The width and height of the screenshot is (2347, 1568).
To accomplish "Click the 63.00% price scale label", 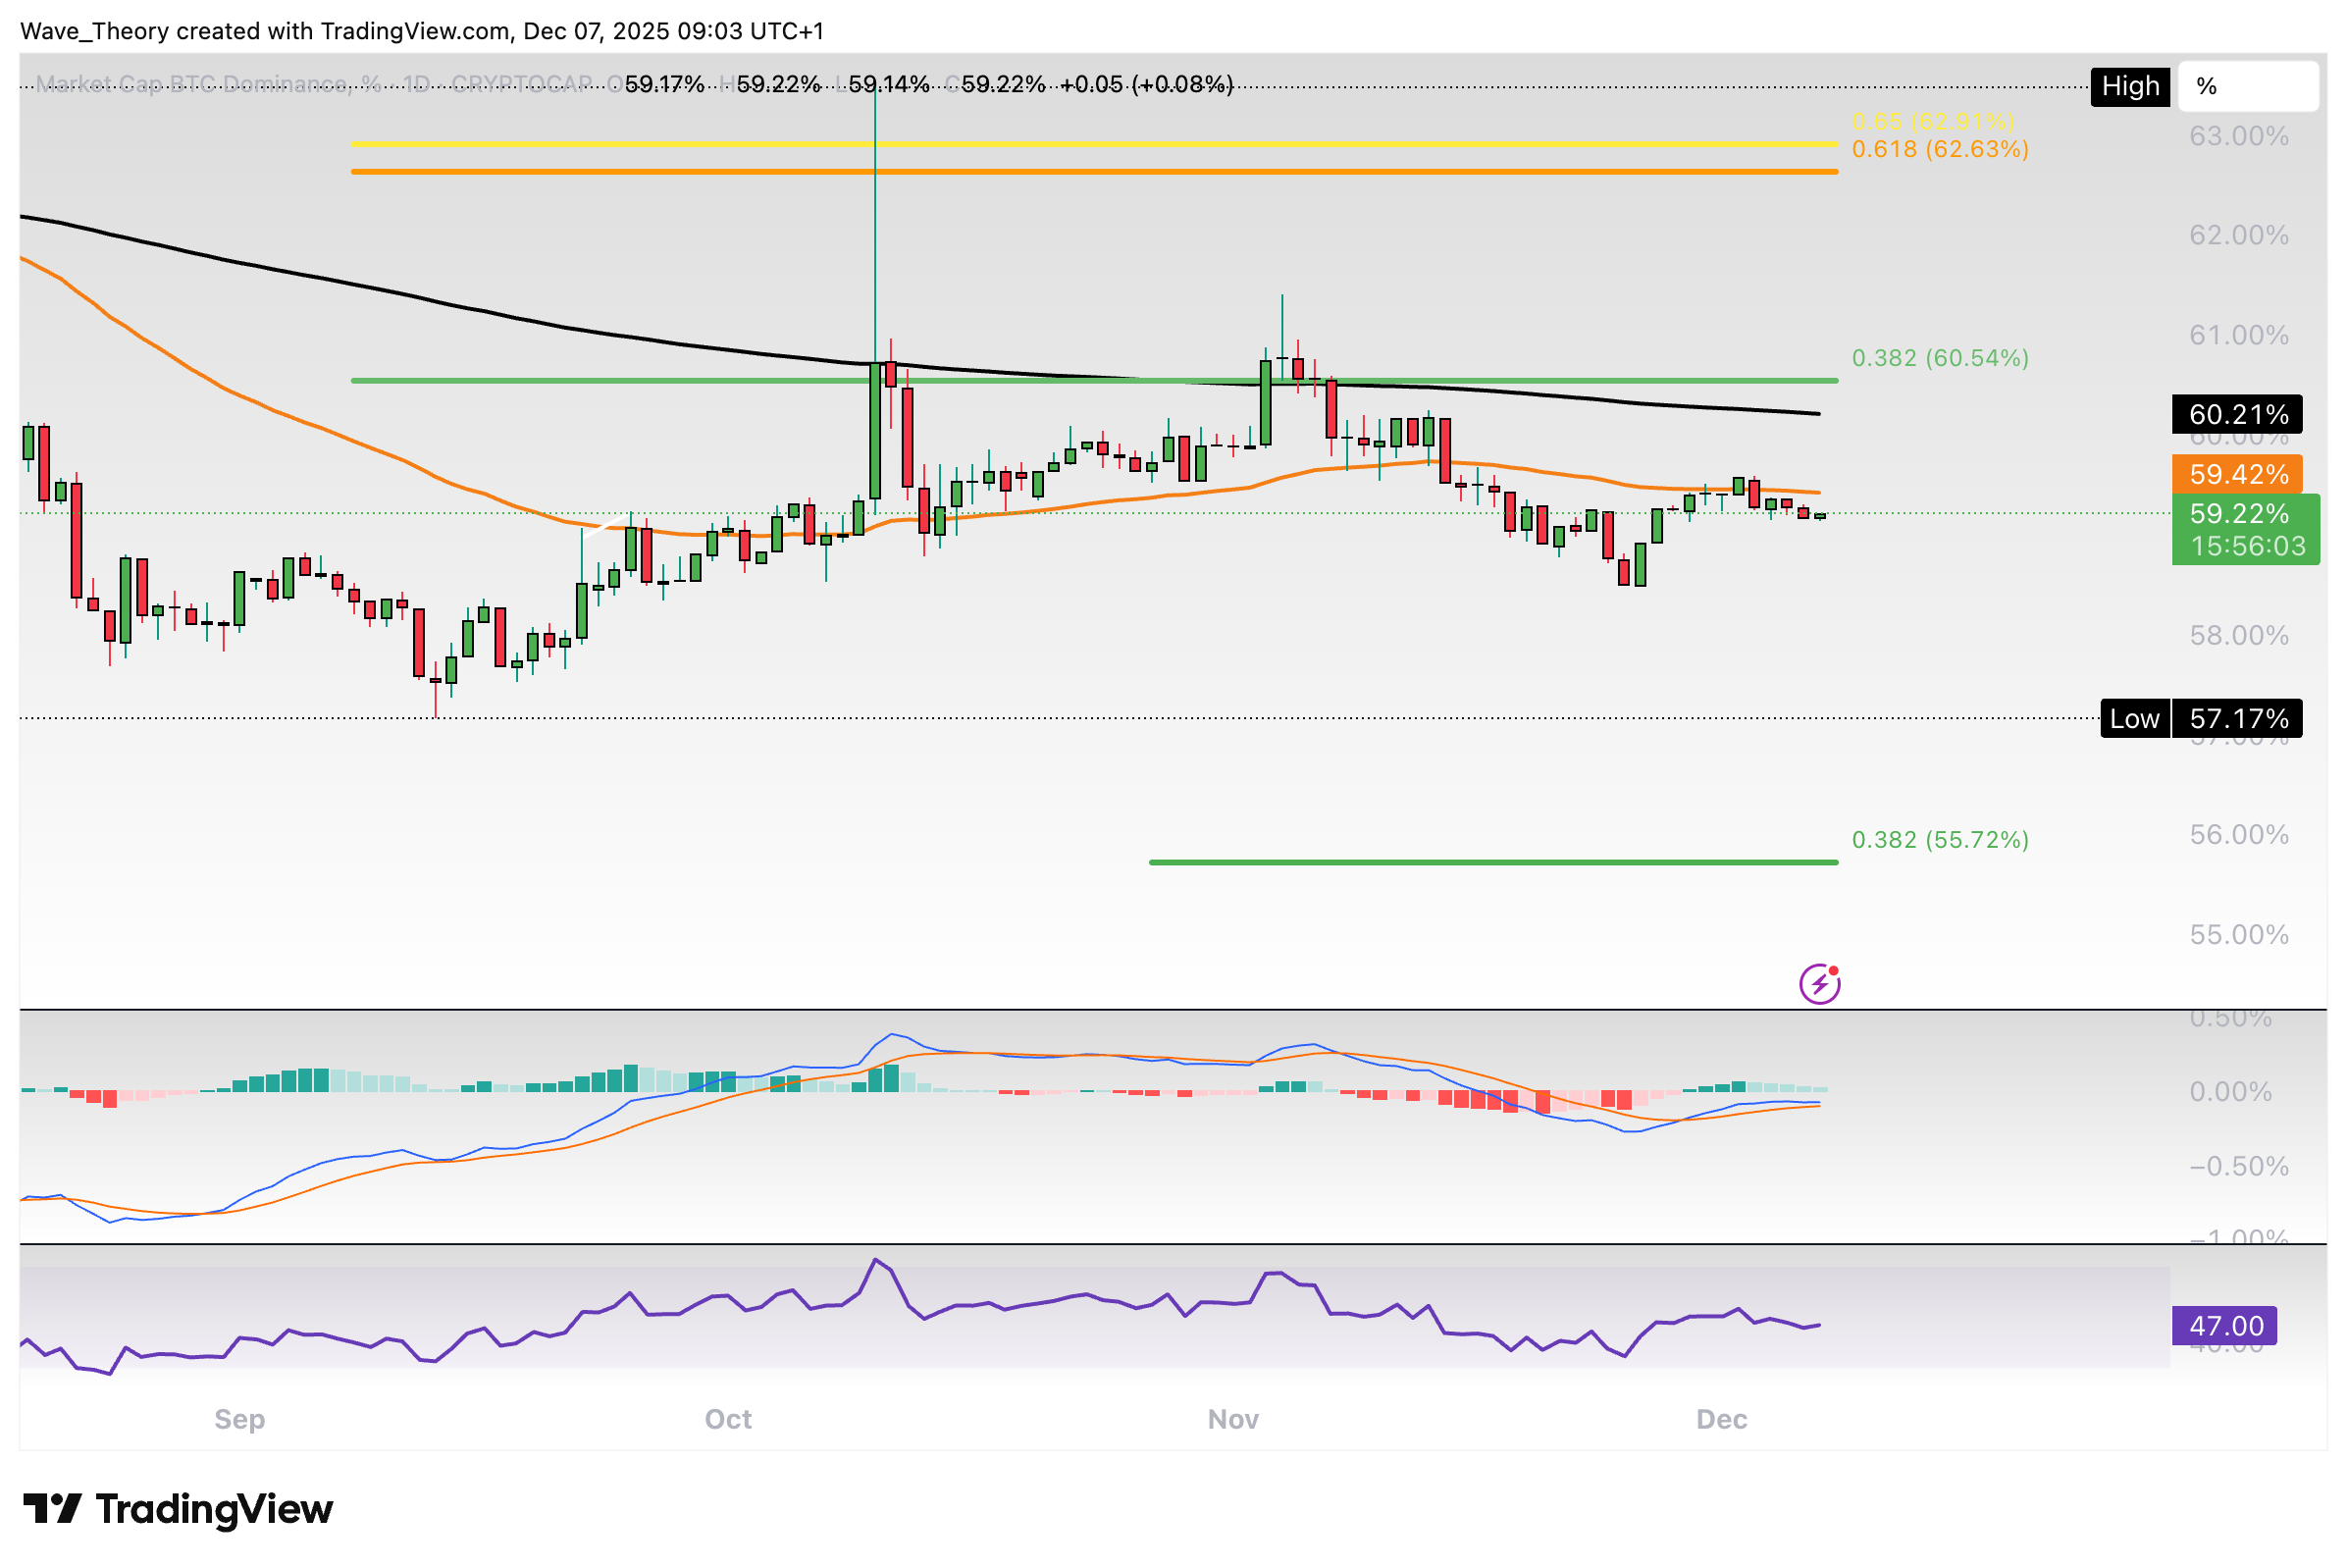I will point(2238,136).
